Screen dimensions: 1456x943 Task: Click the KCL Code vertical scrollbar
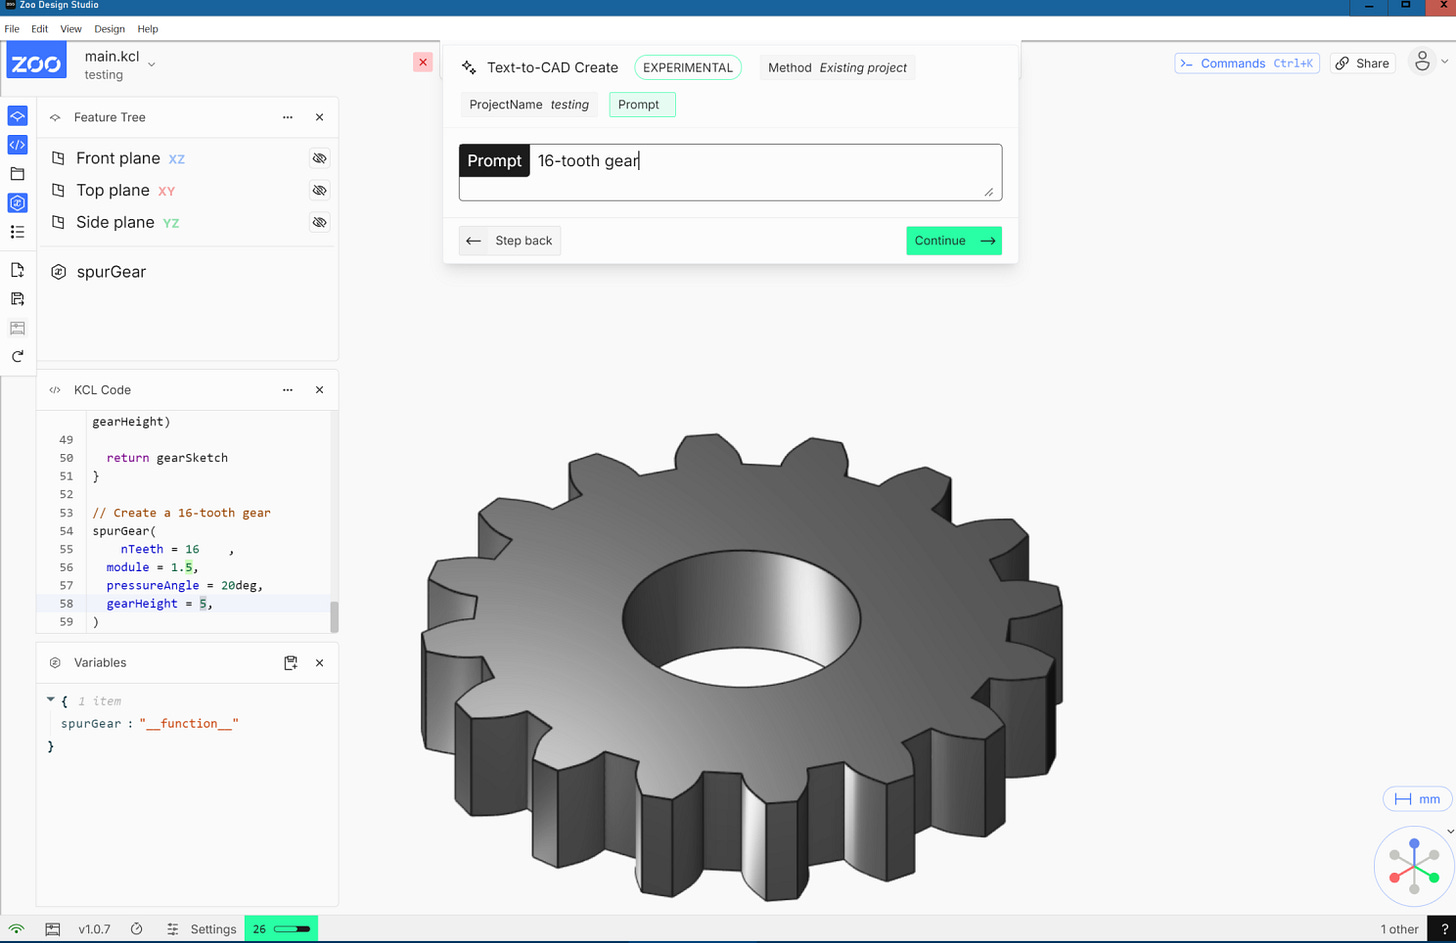(x=334, y=617)
